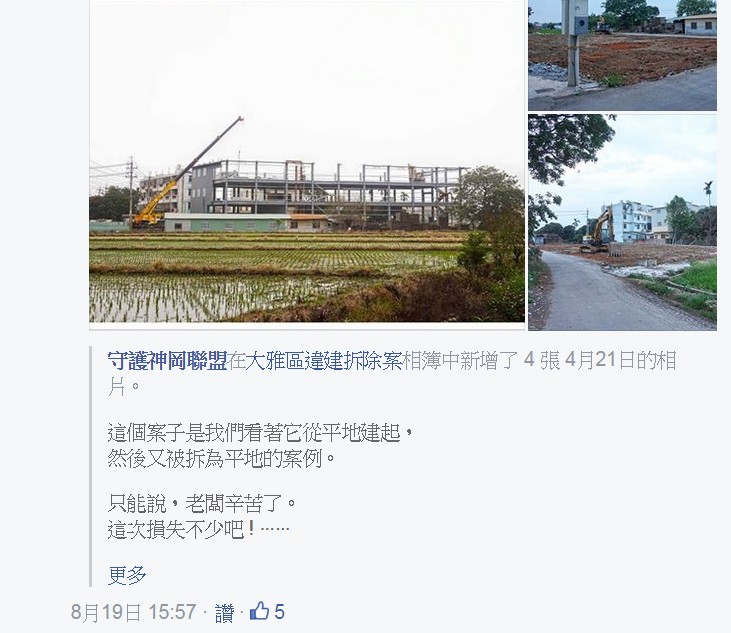Expand post text with 更多
The width and height of the screenshot is (731, 633).
(127, 575)
